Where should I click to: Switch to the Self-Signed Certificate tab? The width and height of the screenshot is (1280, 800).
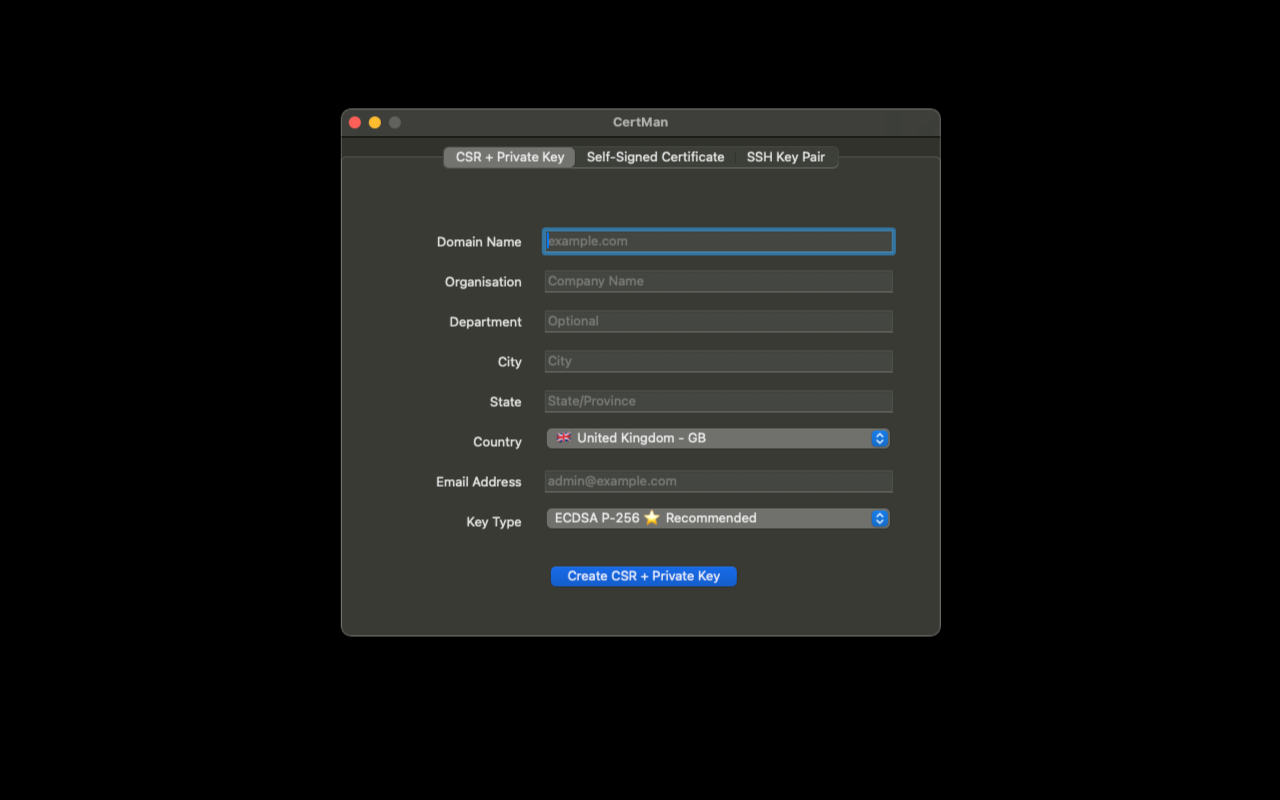click(655, 157)
